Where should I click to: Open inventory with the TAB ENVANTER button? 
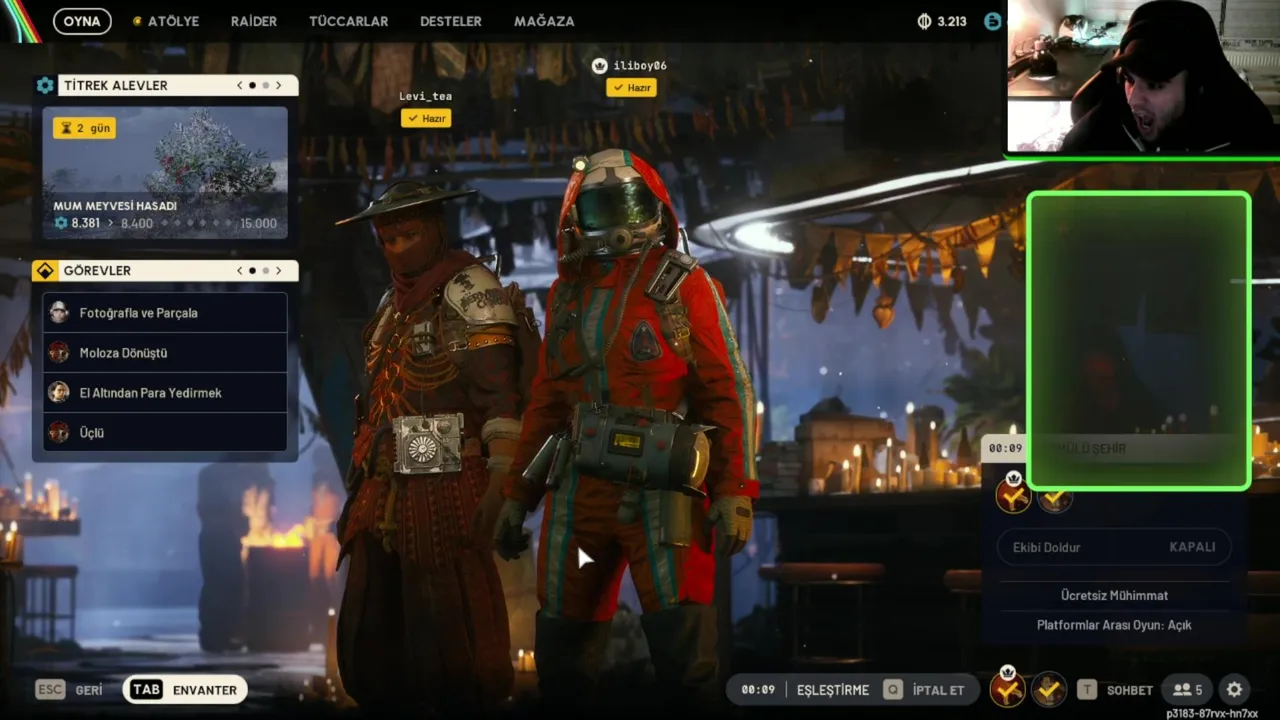(185, 690)
